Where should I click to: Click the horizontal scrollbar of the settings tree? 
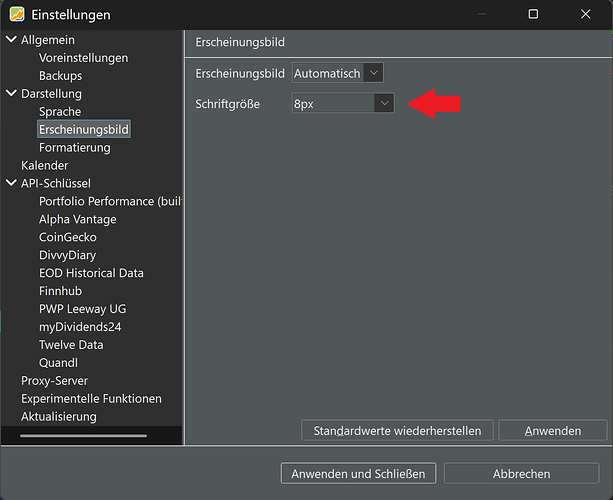pyautogui.click(x=84, y=435)
